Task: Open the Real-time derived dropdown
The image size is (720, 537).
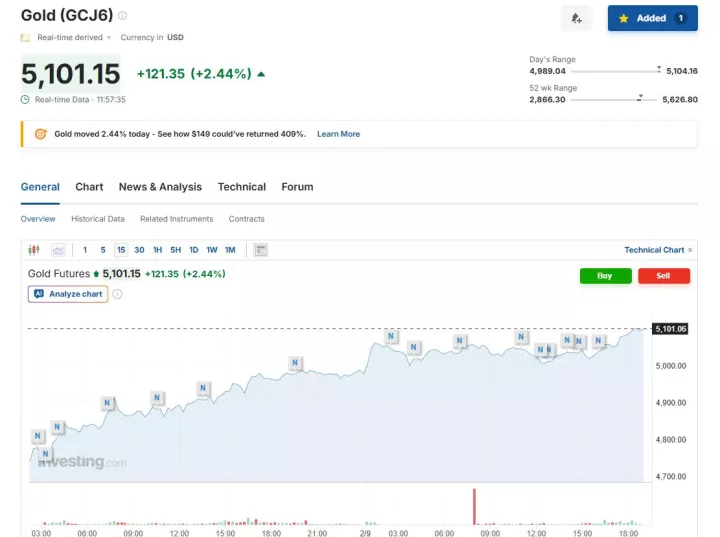Action: click(74, 37)
